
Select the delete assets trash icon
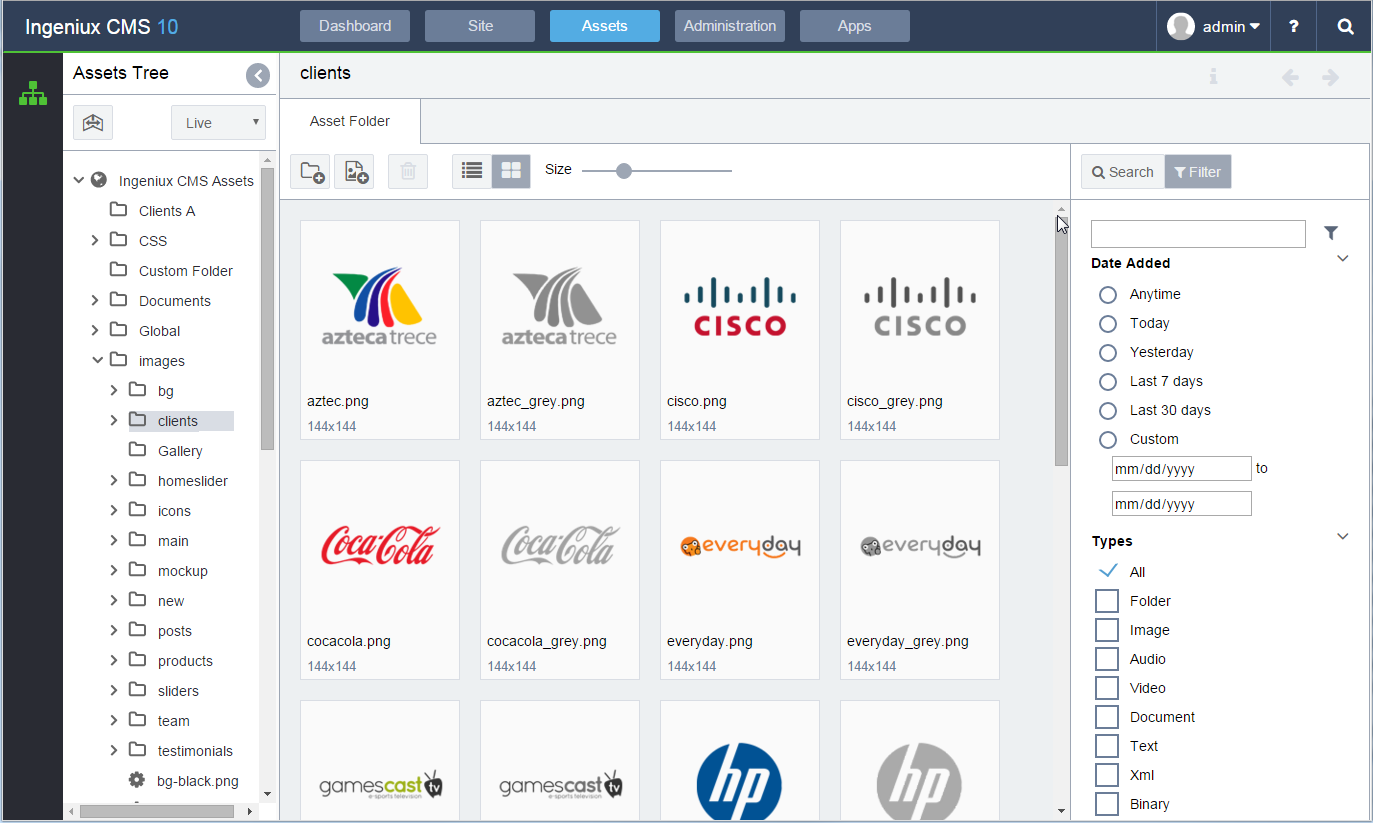point(407,170)
